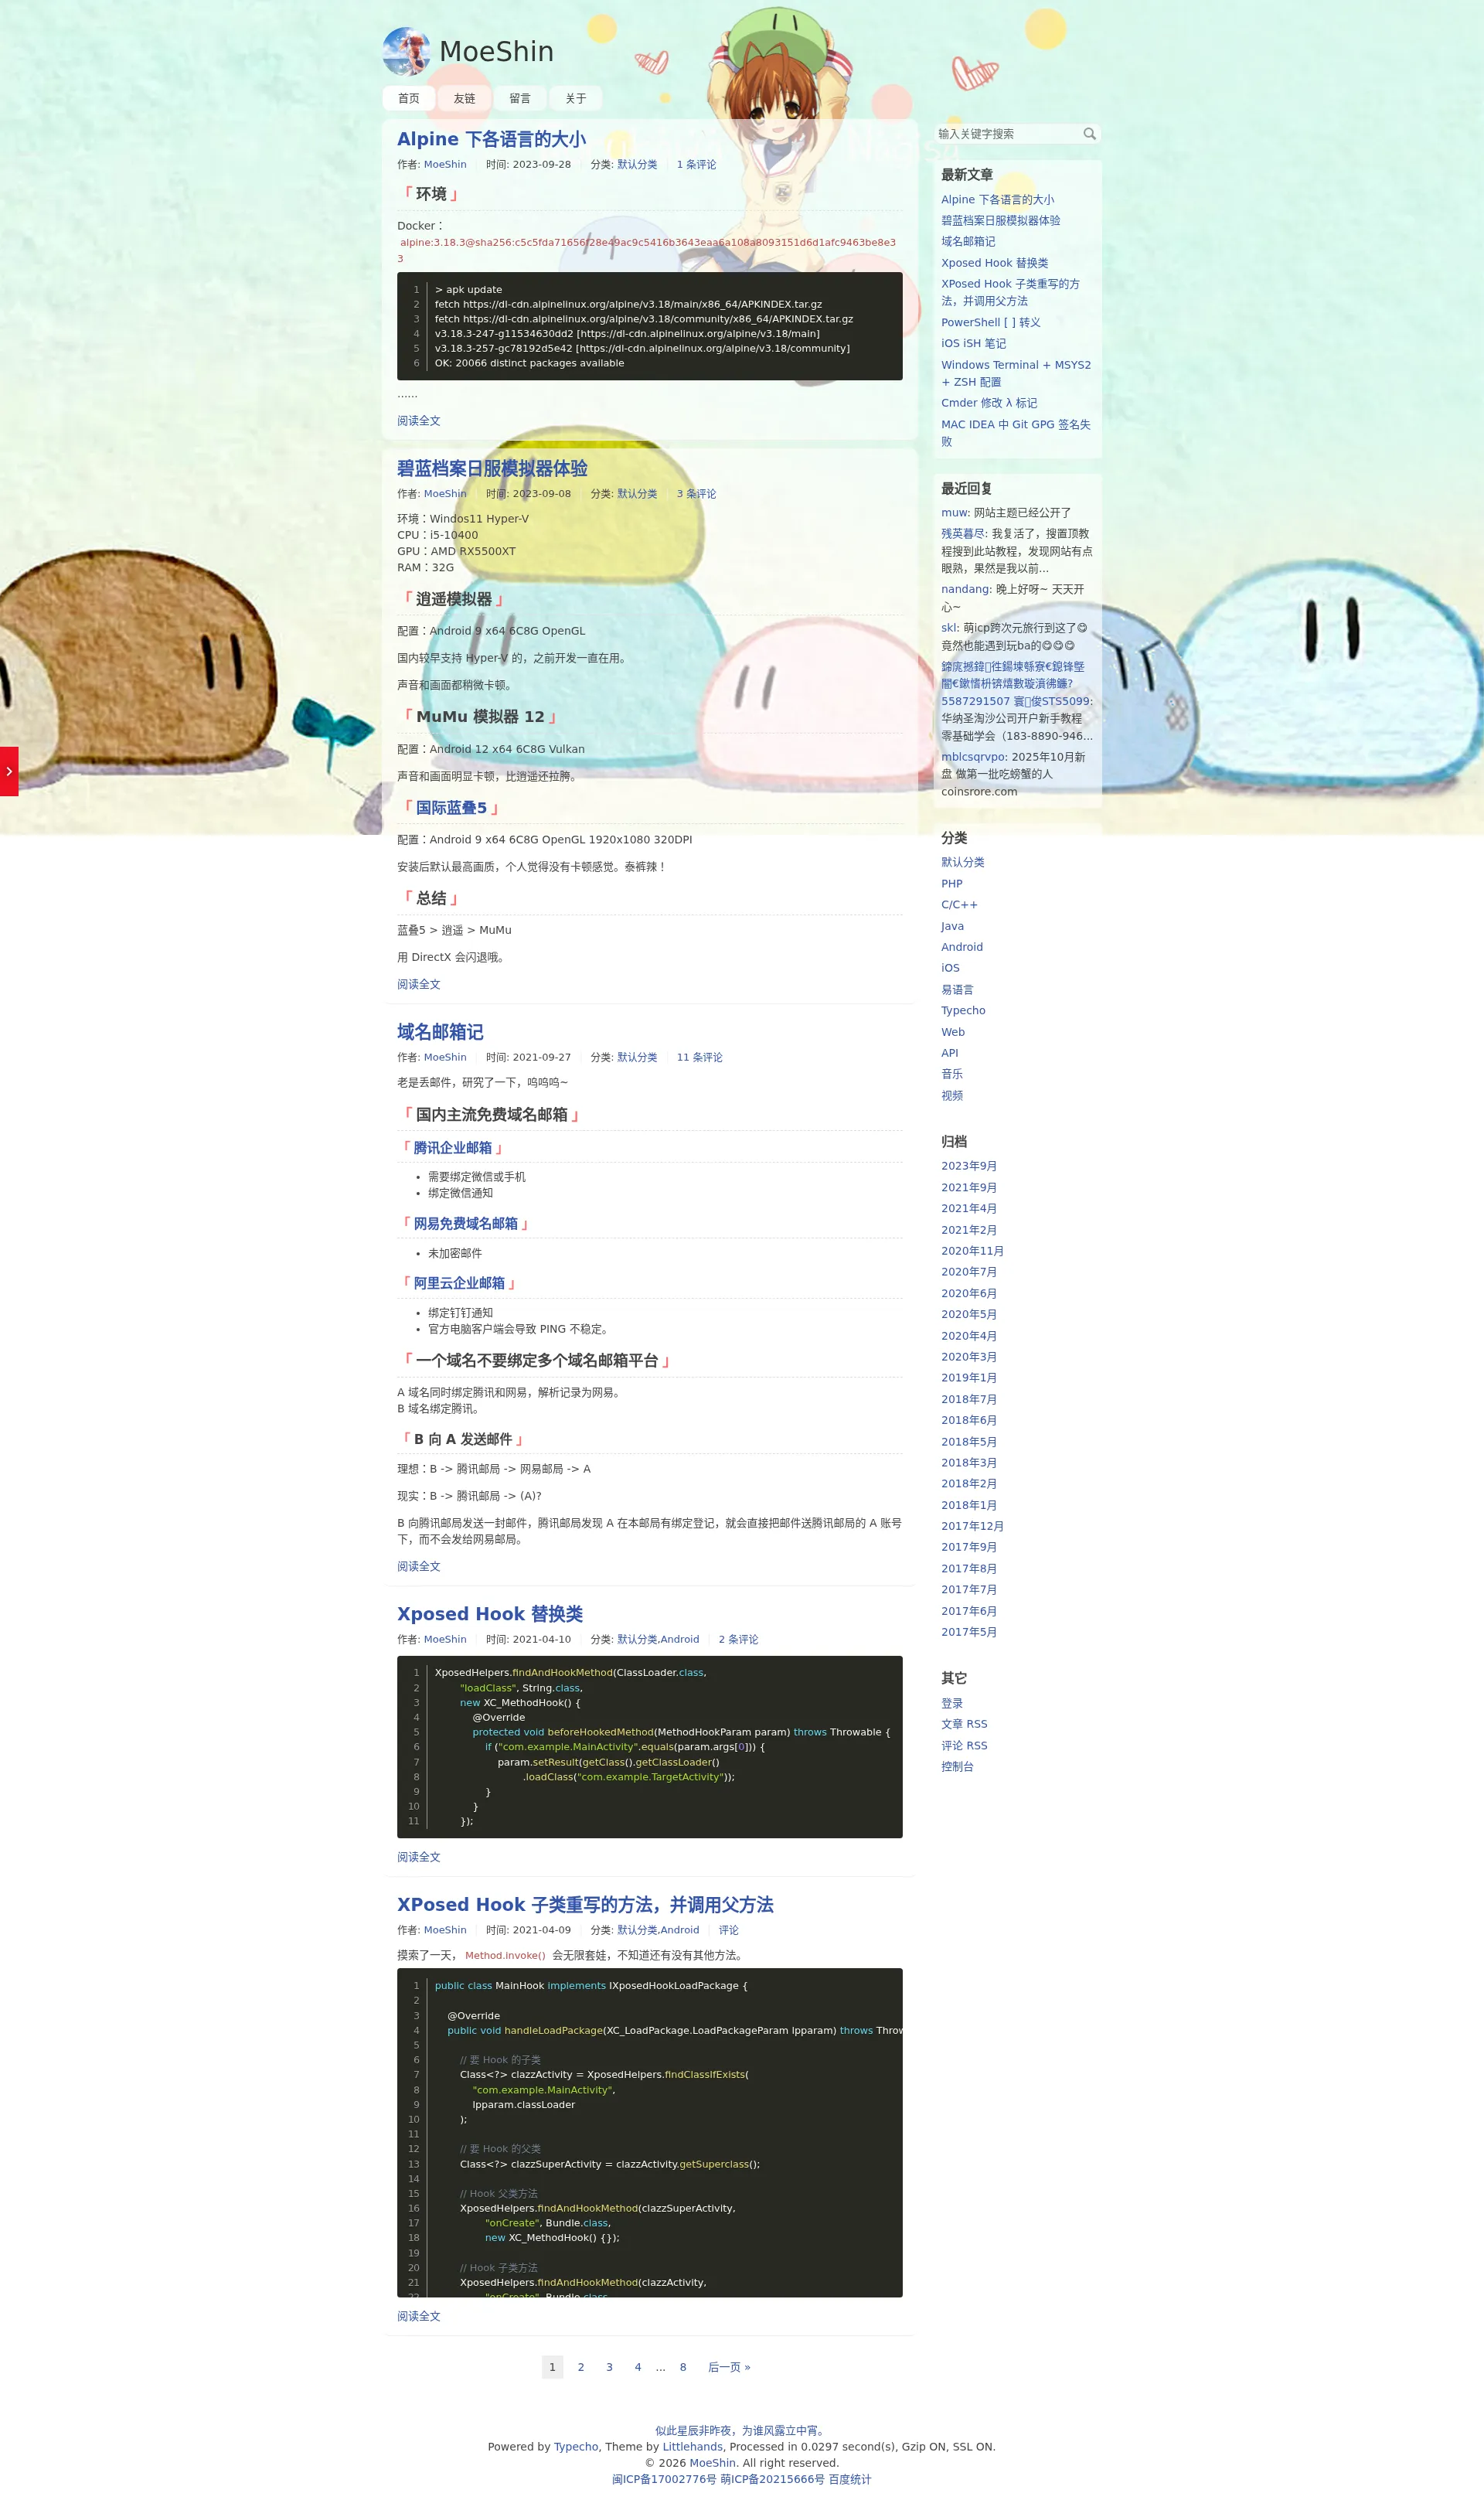1484x2500 pixels.
Task: Open the 文章 RSS feed
Action: click(964, 1724)
